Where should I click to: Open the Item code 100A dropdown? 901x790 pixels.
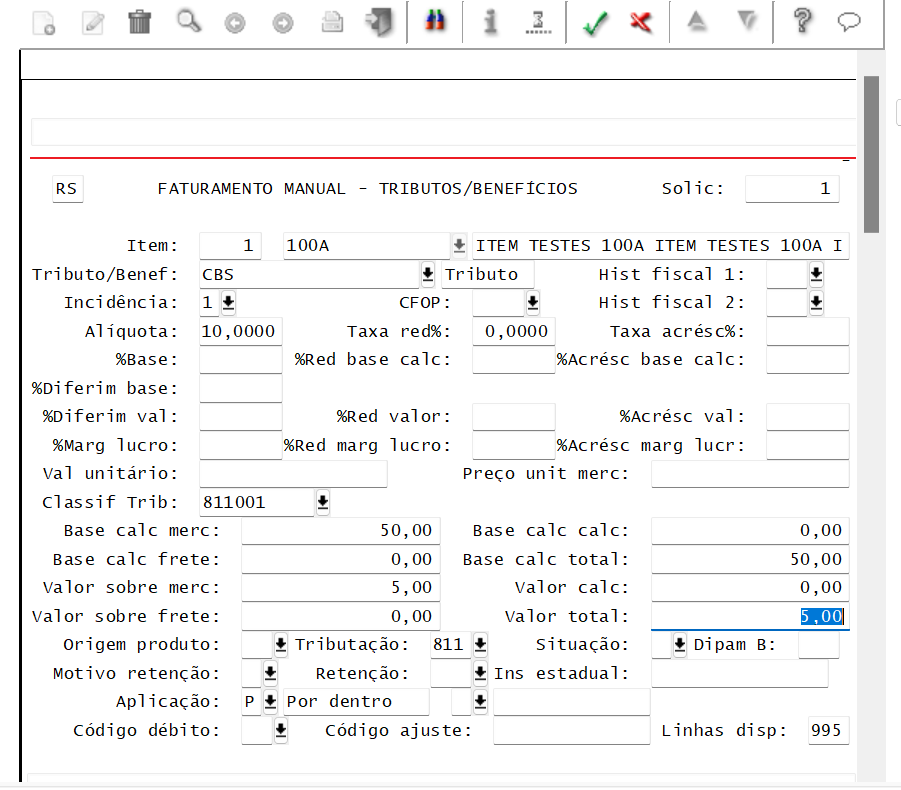click(459, 246)
